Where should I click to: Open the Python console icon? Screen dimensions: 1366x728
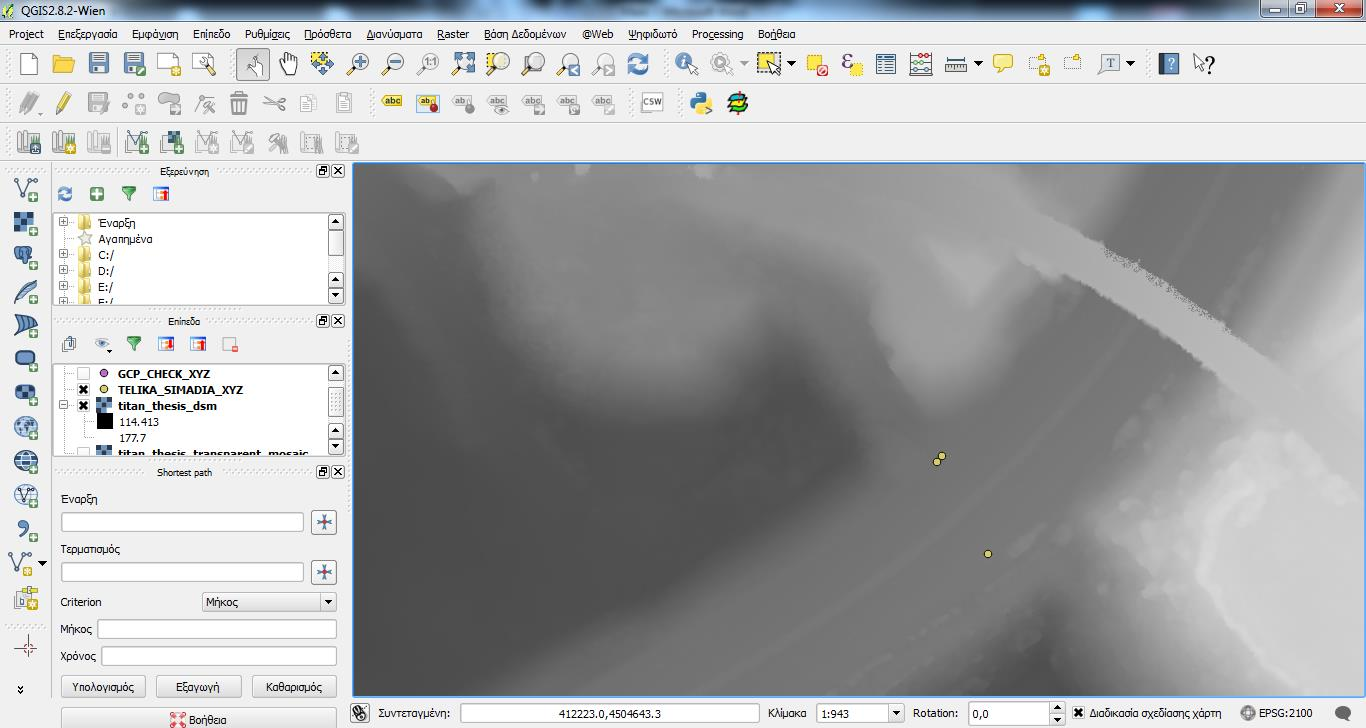click(x=701, y=103)
